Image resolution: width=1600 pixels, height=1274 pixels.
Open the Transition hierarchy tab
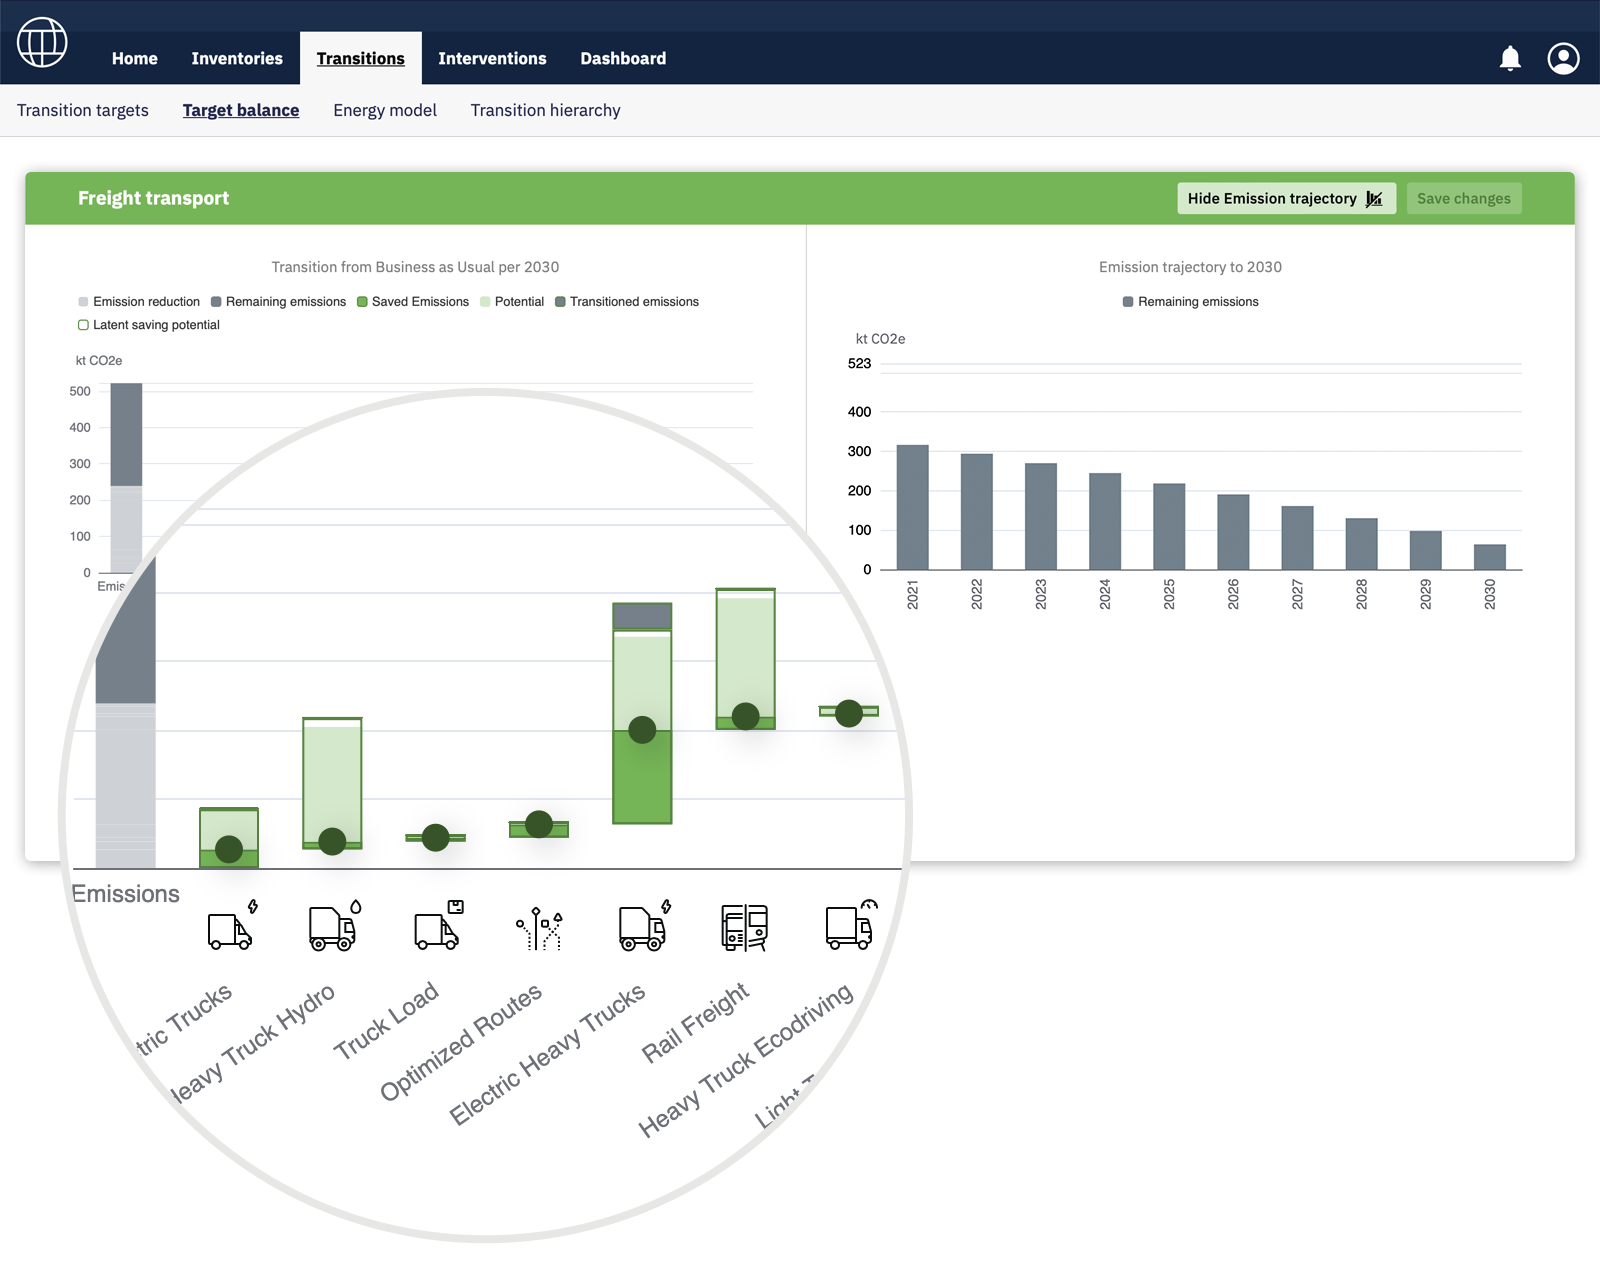545,111
